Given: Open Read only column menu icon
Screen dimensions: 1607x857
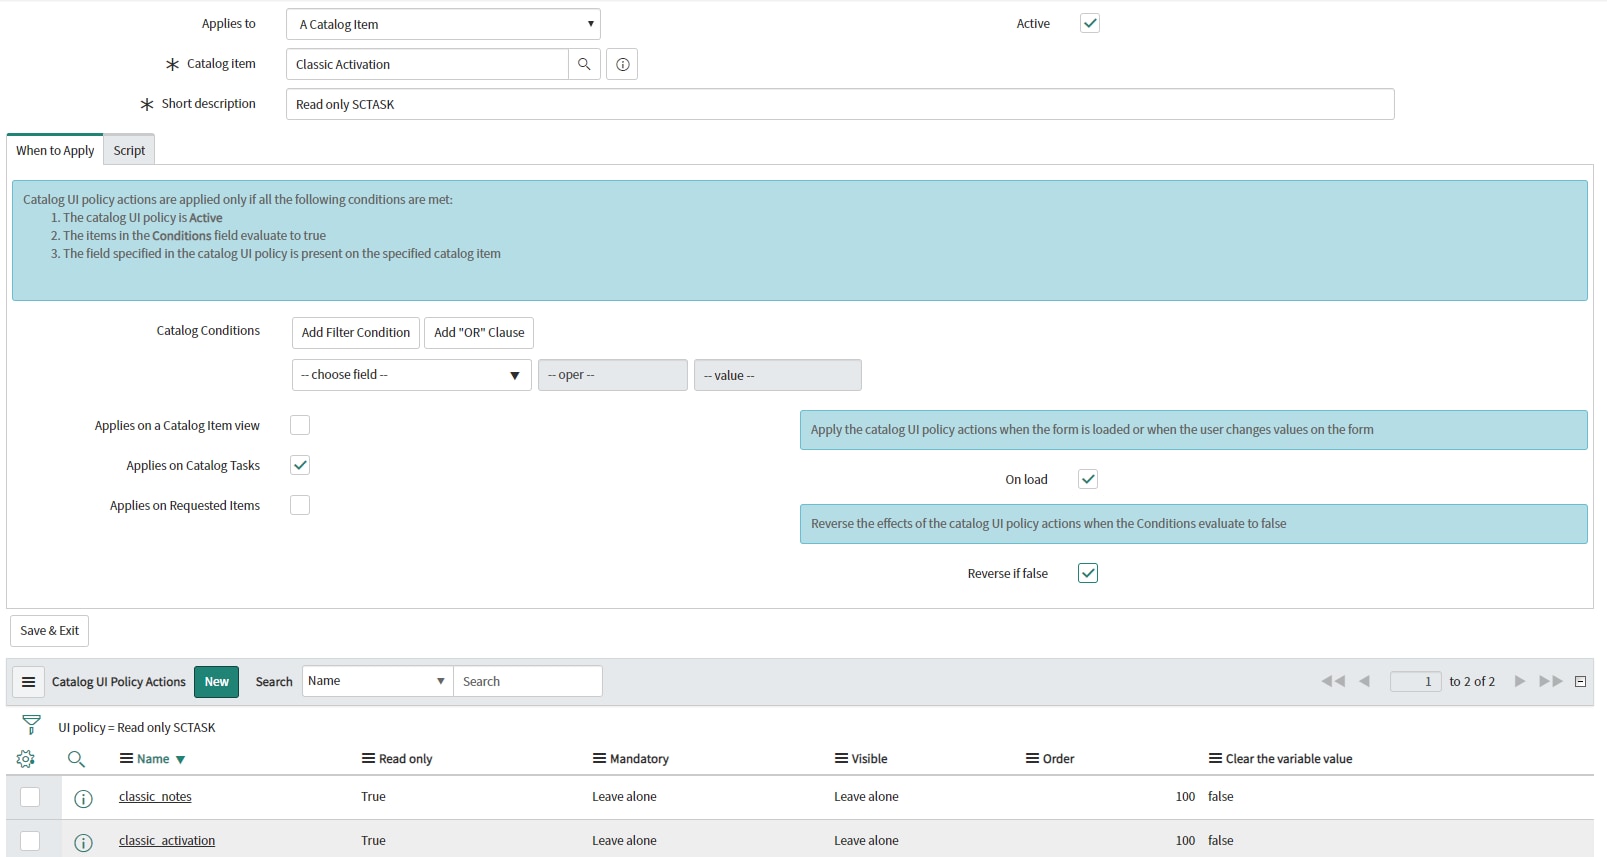Looking at the screenshot, I should pos(368,759).
